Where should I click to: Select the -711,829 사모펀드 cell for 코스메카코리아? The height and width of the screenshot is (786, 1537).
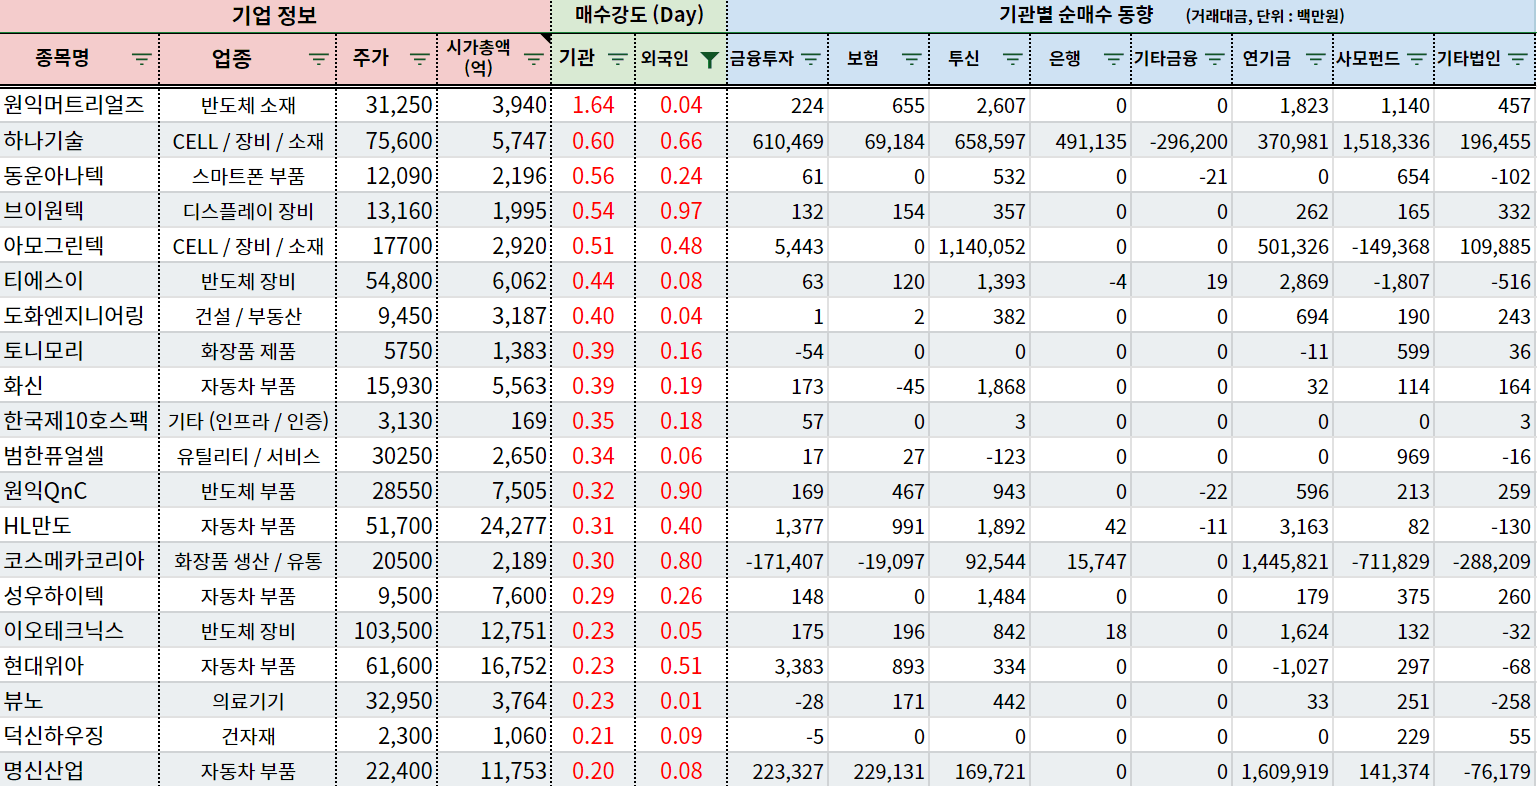pos(1384,561)
